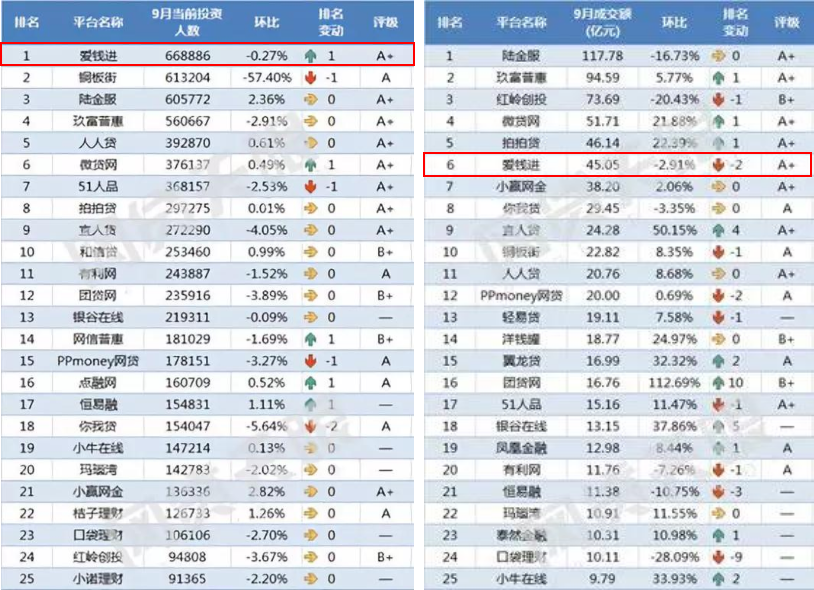
Task: Select the up arrow in the 160709 row
Action: (x=310, y=383)
